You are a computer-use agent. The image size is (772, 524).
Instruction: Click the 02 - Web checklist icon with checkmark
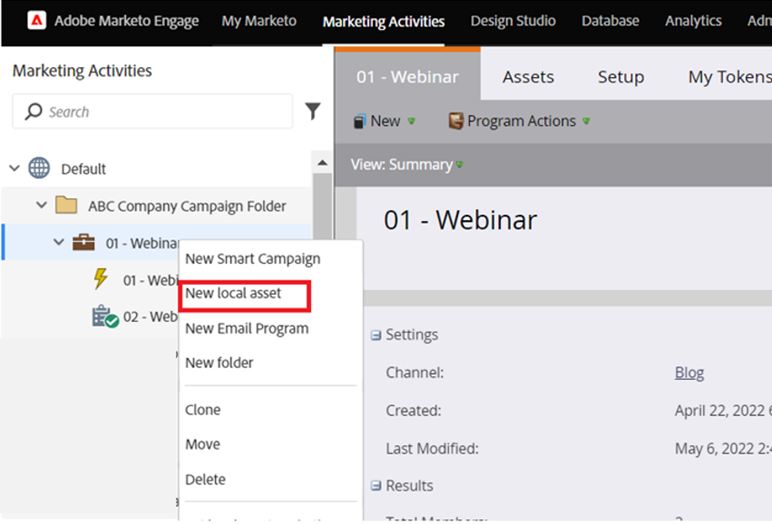[105, 317]
